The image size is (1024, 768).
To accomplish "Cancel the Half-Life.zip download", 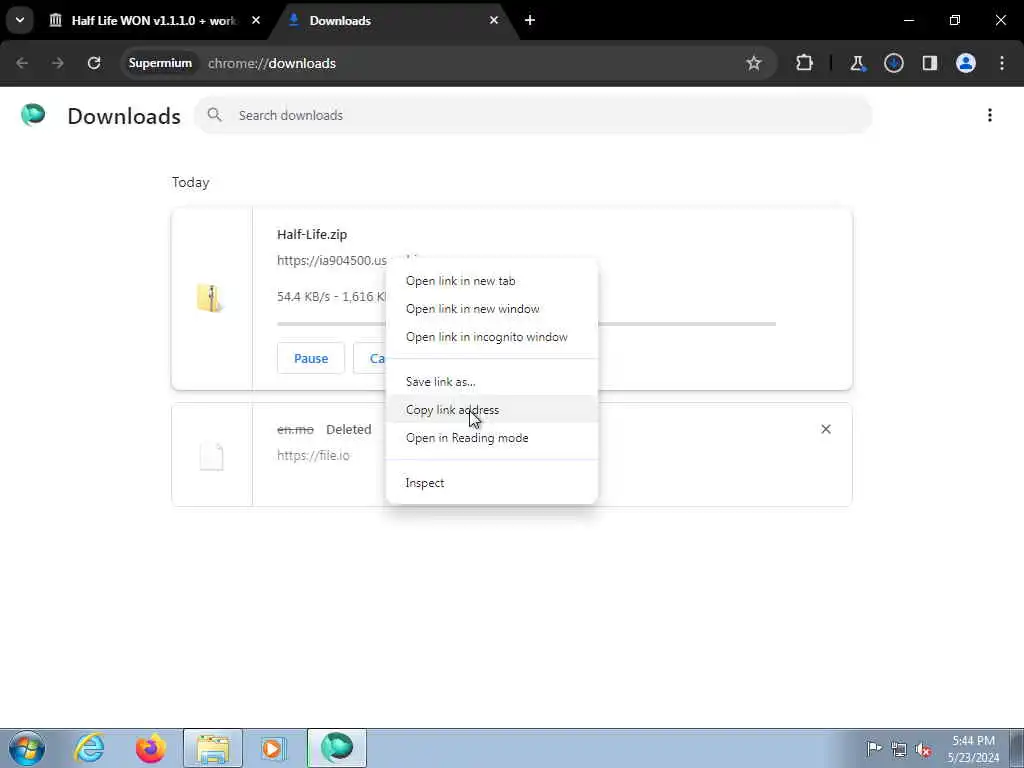I will [370, 359].
